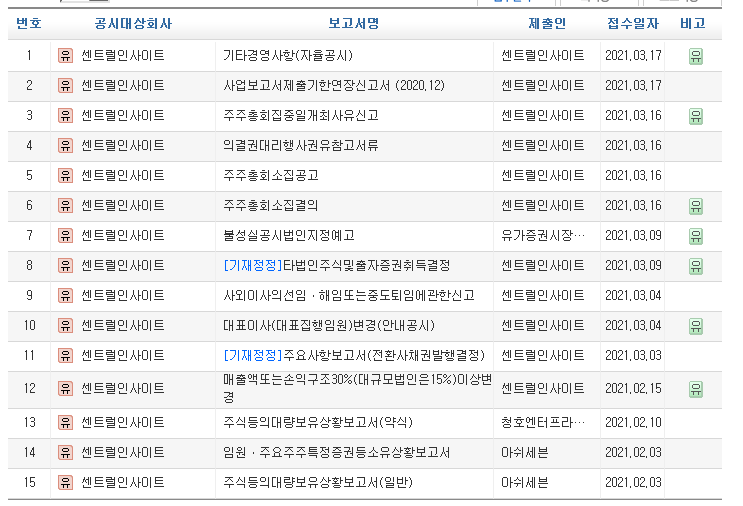Click the red 유 icon in row 6
743x506 pixels.
(x=65, y=206)
